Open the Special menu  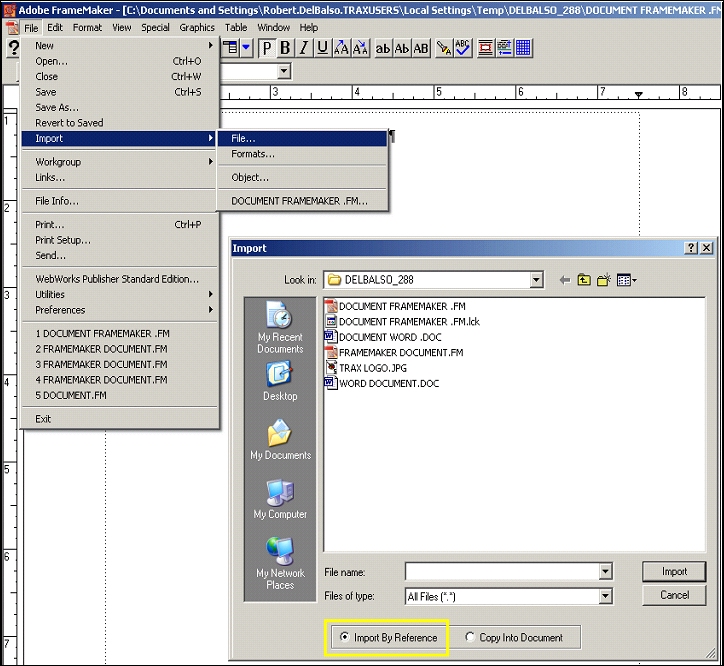tap(155, 28)
